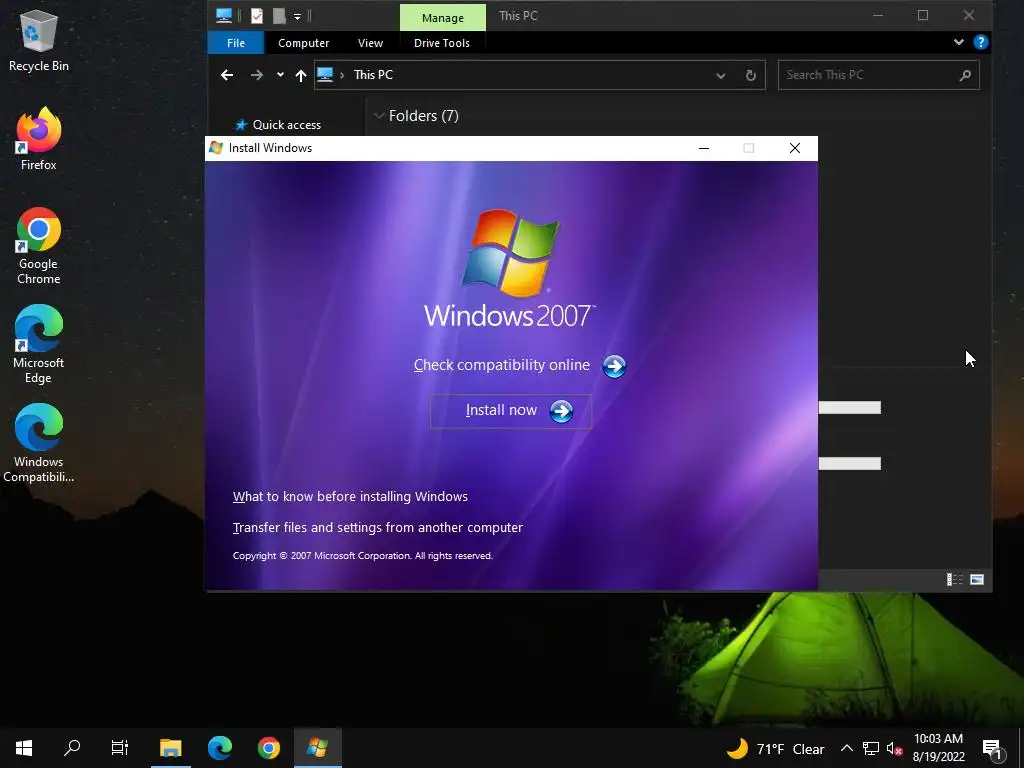Switch to the Computer ribbon tab

pyautogui.click(x=303, y=43)
